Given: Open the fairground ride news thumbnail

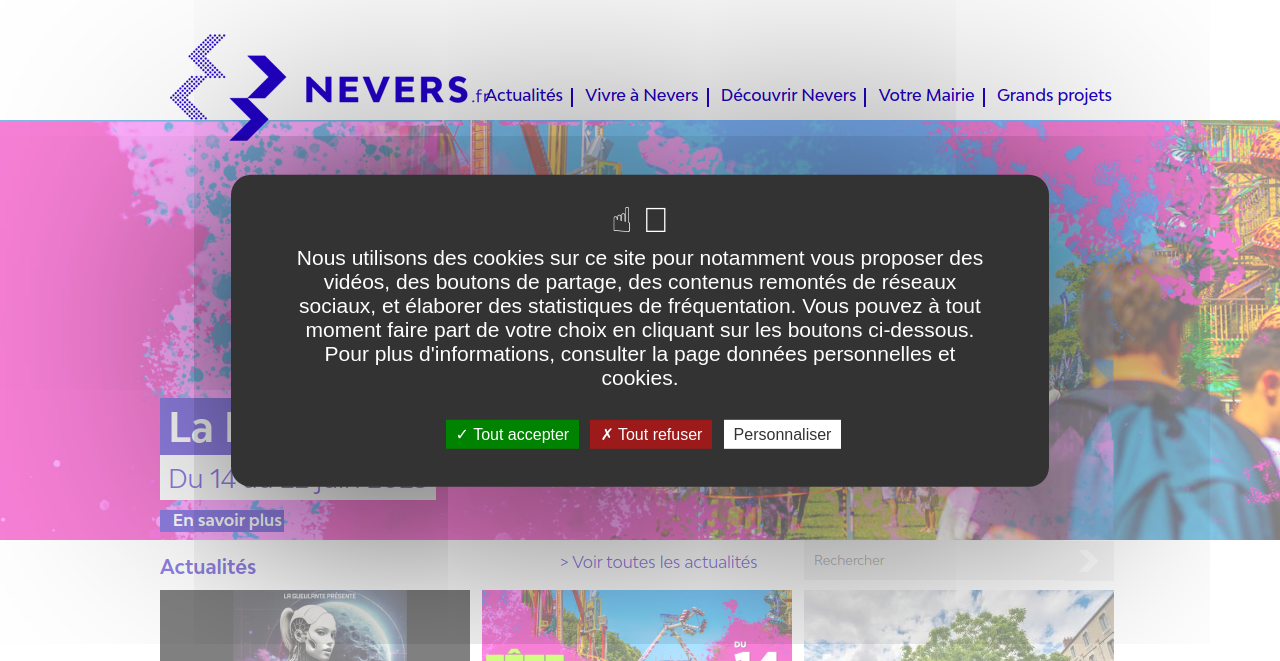Looking at the screenshot, I should pyautogui.click(x=637, y=625).
